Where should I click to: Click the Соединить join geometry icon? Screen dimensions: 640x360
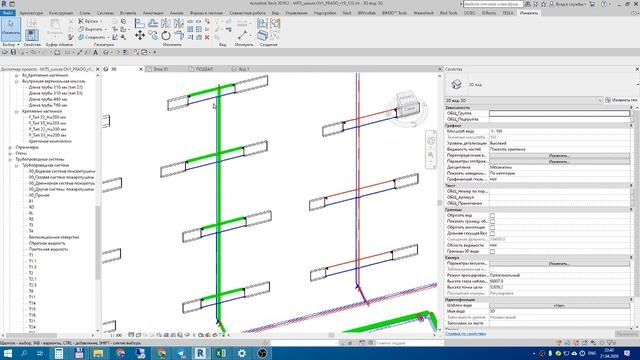pyautogui.click(x=81, y=37)
